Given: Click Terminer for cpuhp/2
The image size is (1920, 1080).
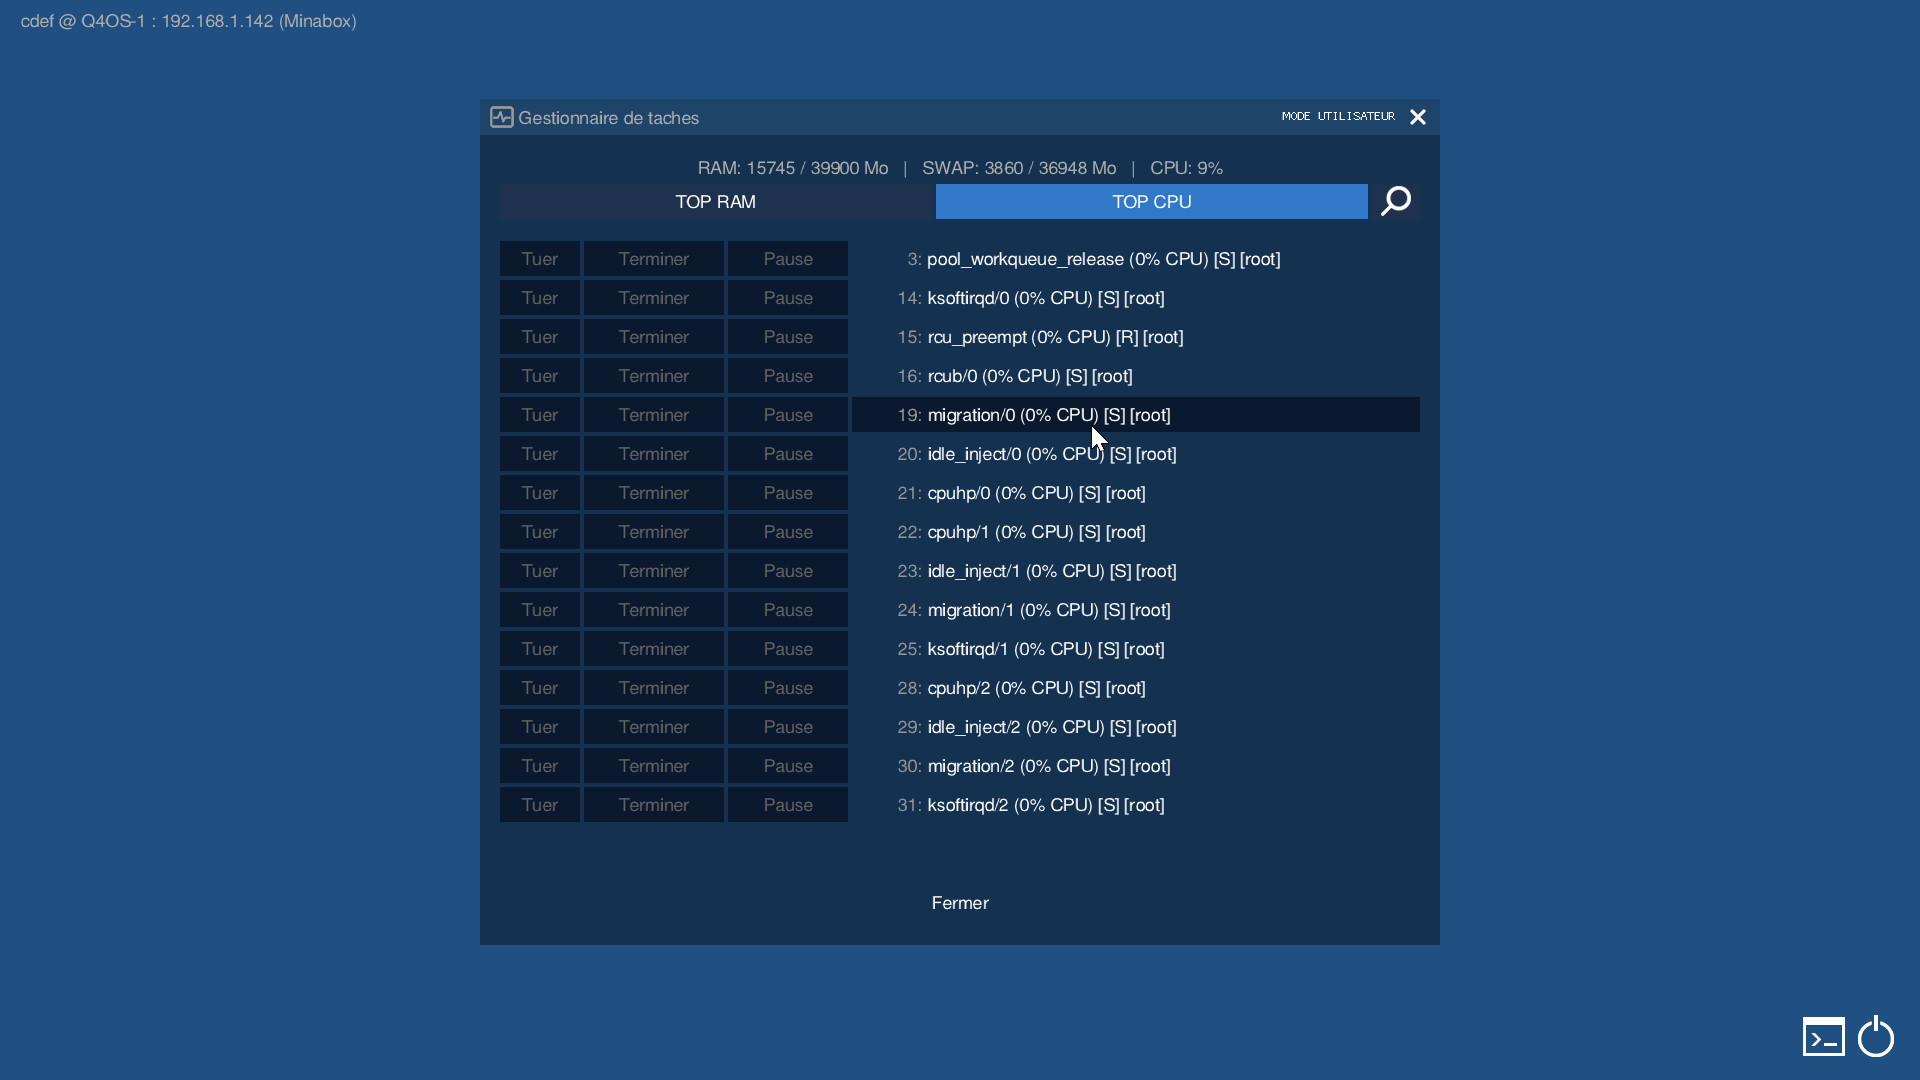Looking at the screenshot, I should click(x=654, y=688).
